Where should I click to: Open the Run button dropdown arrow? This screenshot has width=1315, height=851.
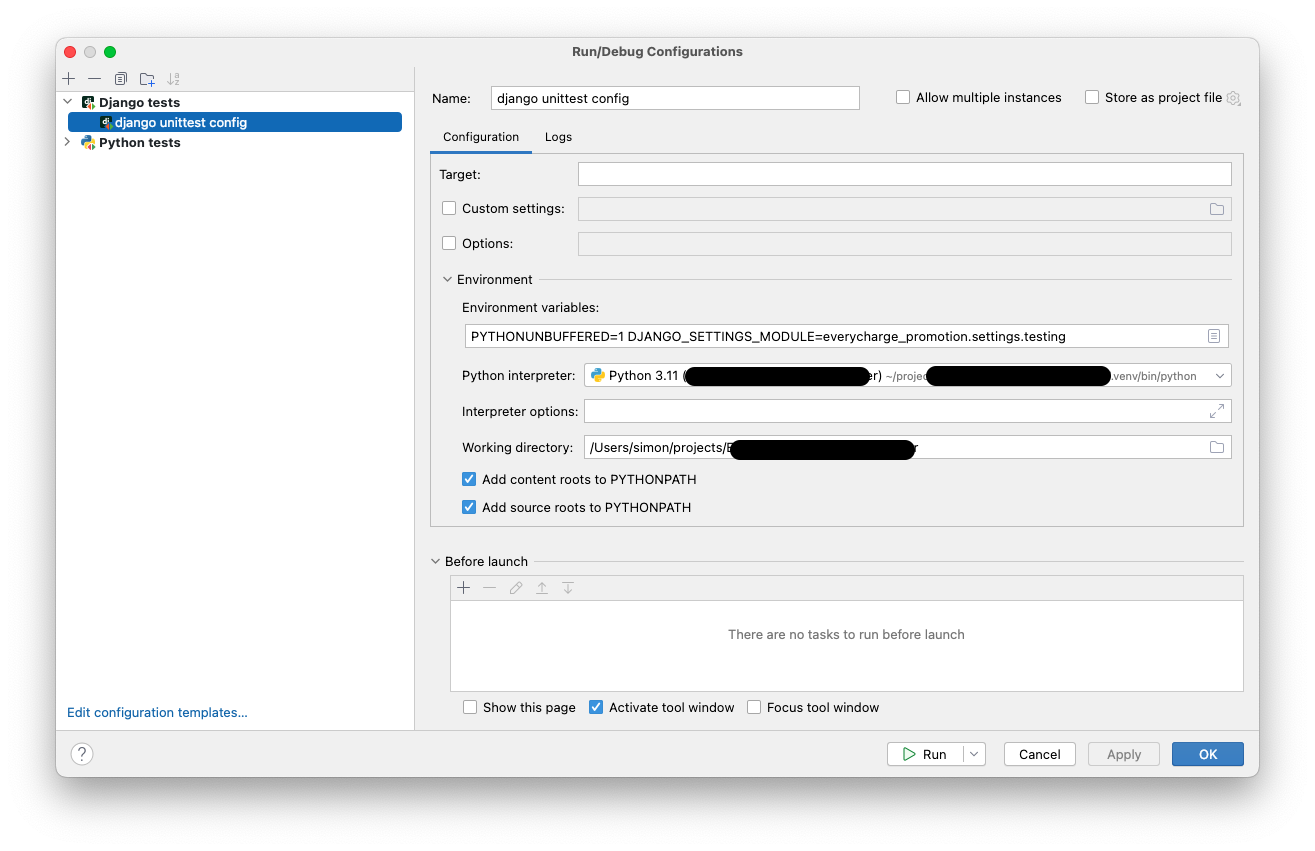point(975,754)
